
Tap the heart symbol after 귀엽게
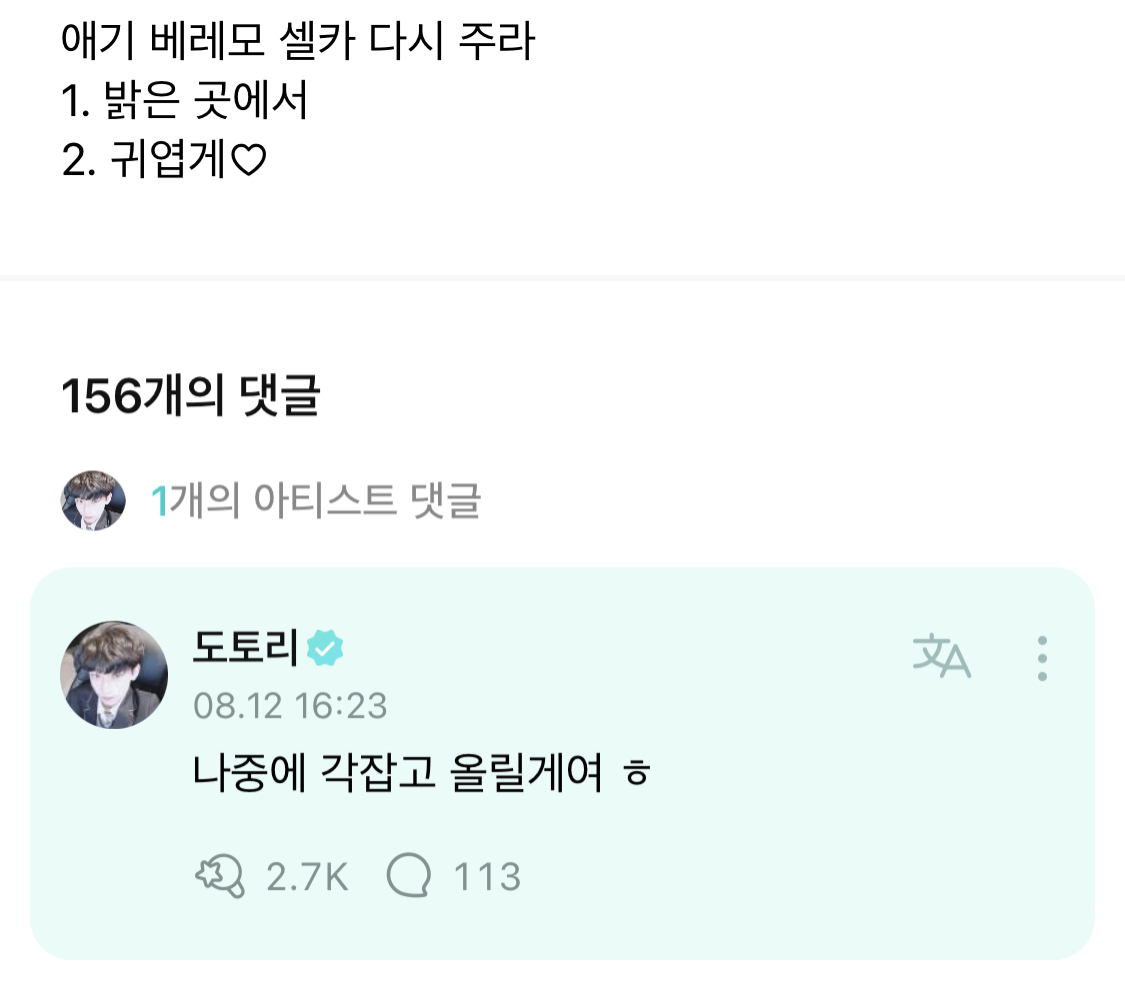[x=248, y=162]
